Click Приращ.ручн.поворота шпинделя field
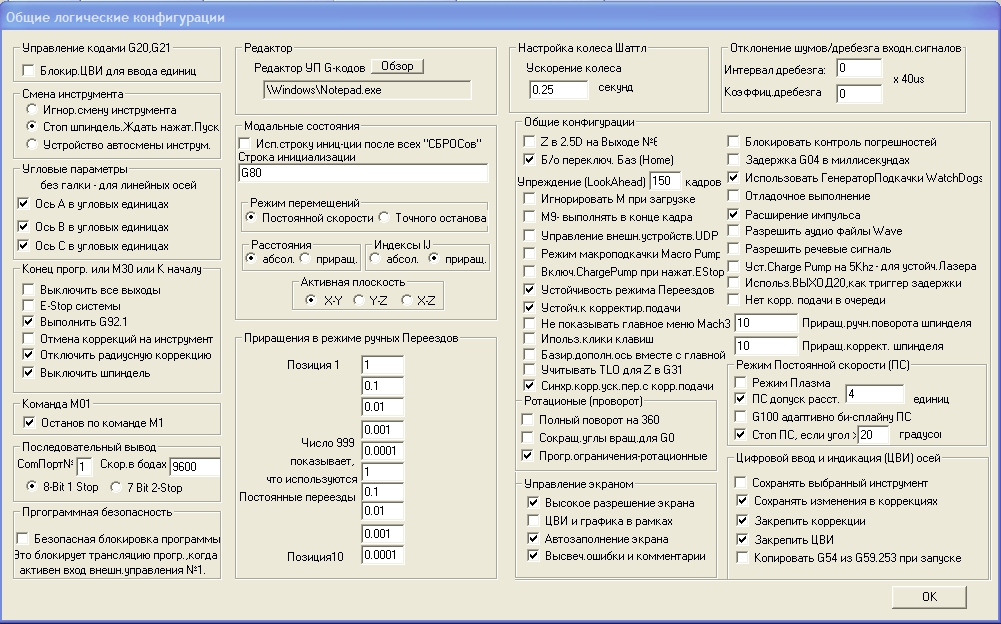 click(766, 323)
